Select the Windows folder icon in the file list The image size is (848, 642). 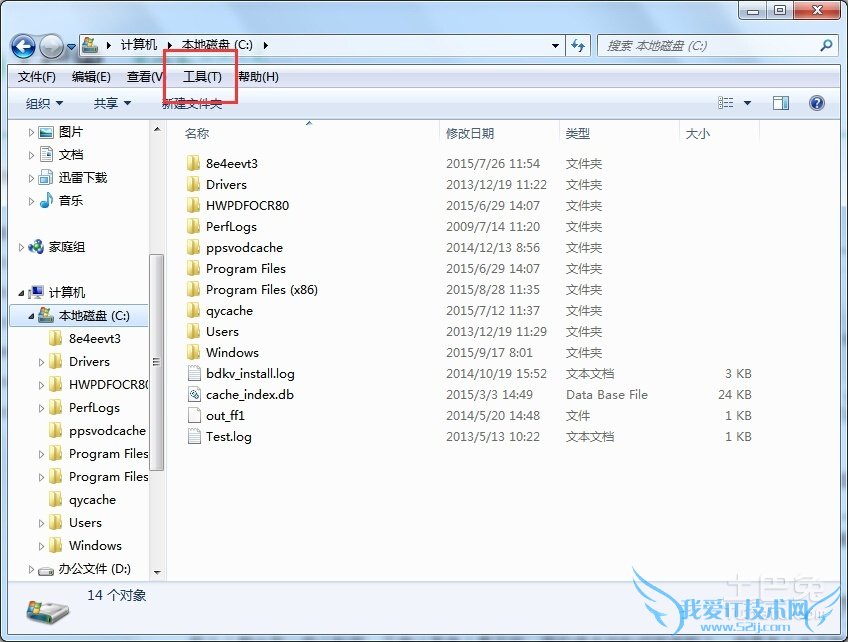coord(193,353)
